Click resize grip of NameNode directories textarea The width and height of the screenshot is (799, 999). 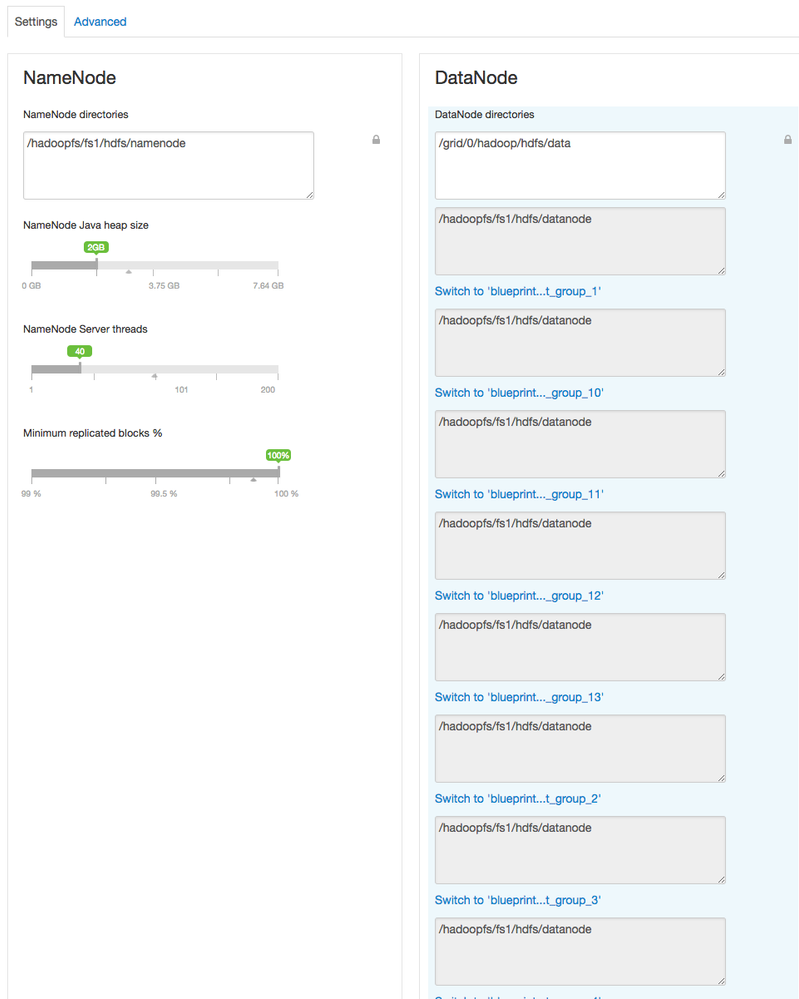(x=309, y=194)
